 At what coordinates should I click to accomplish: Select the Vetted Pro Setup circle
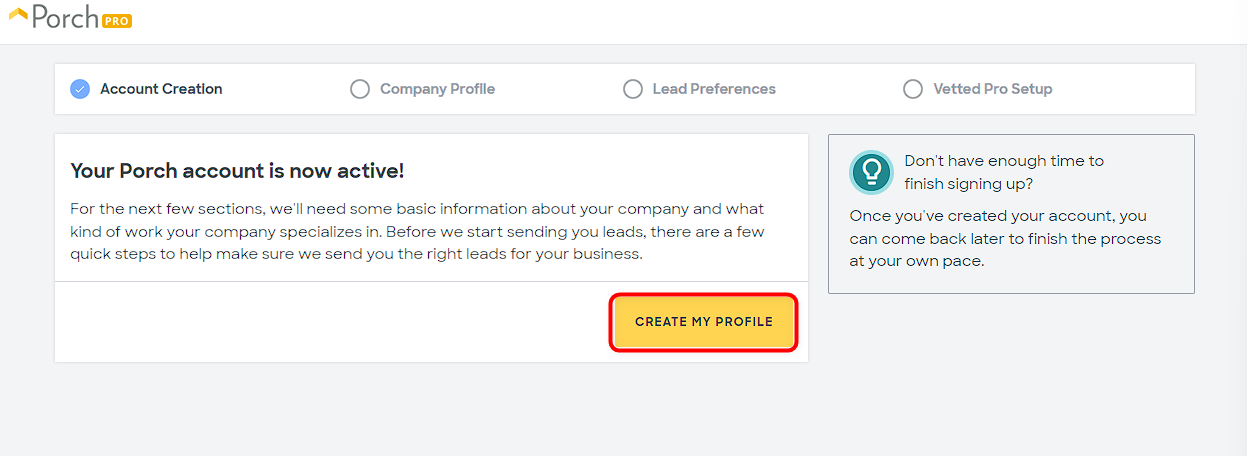913,89
